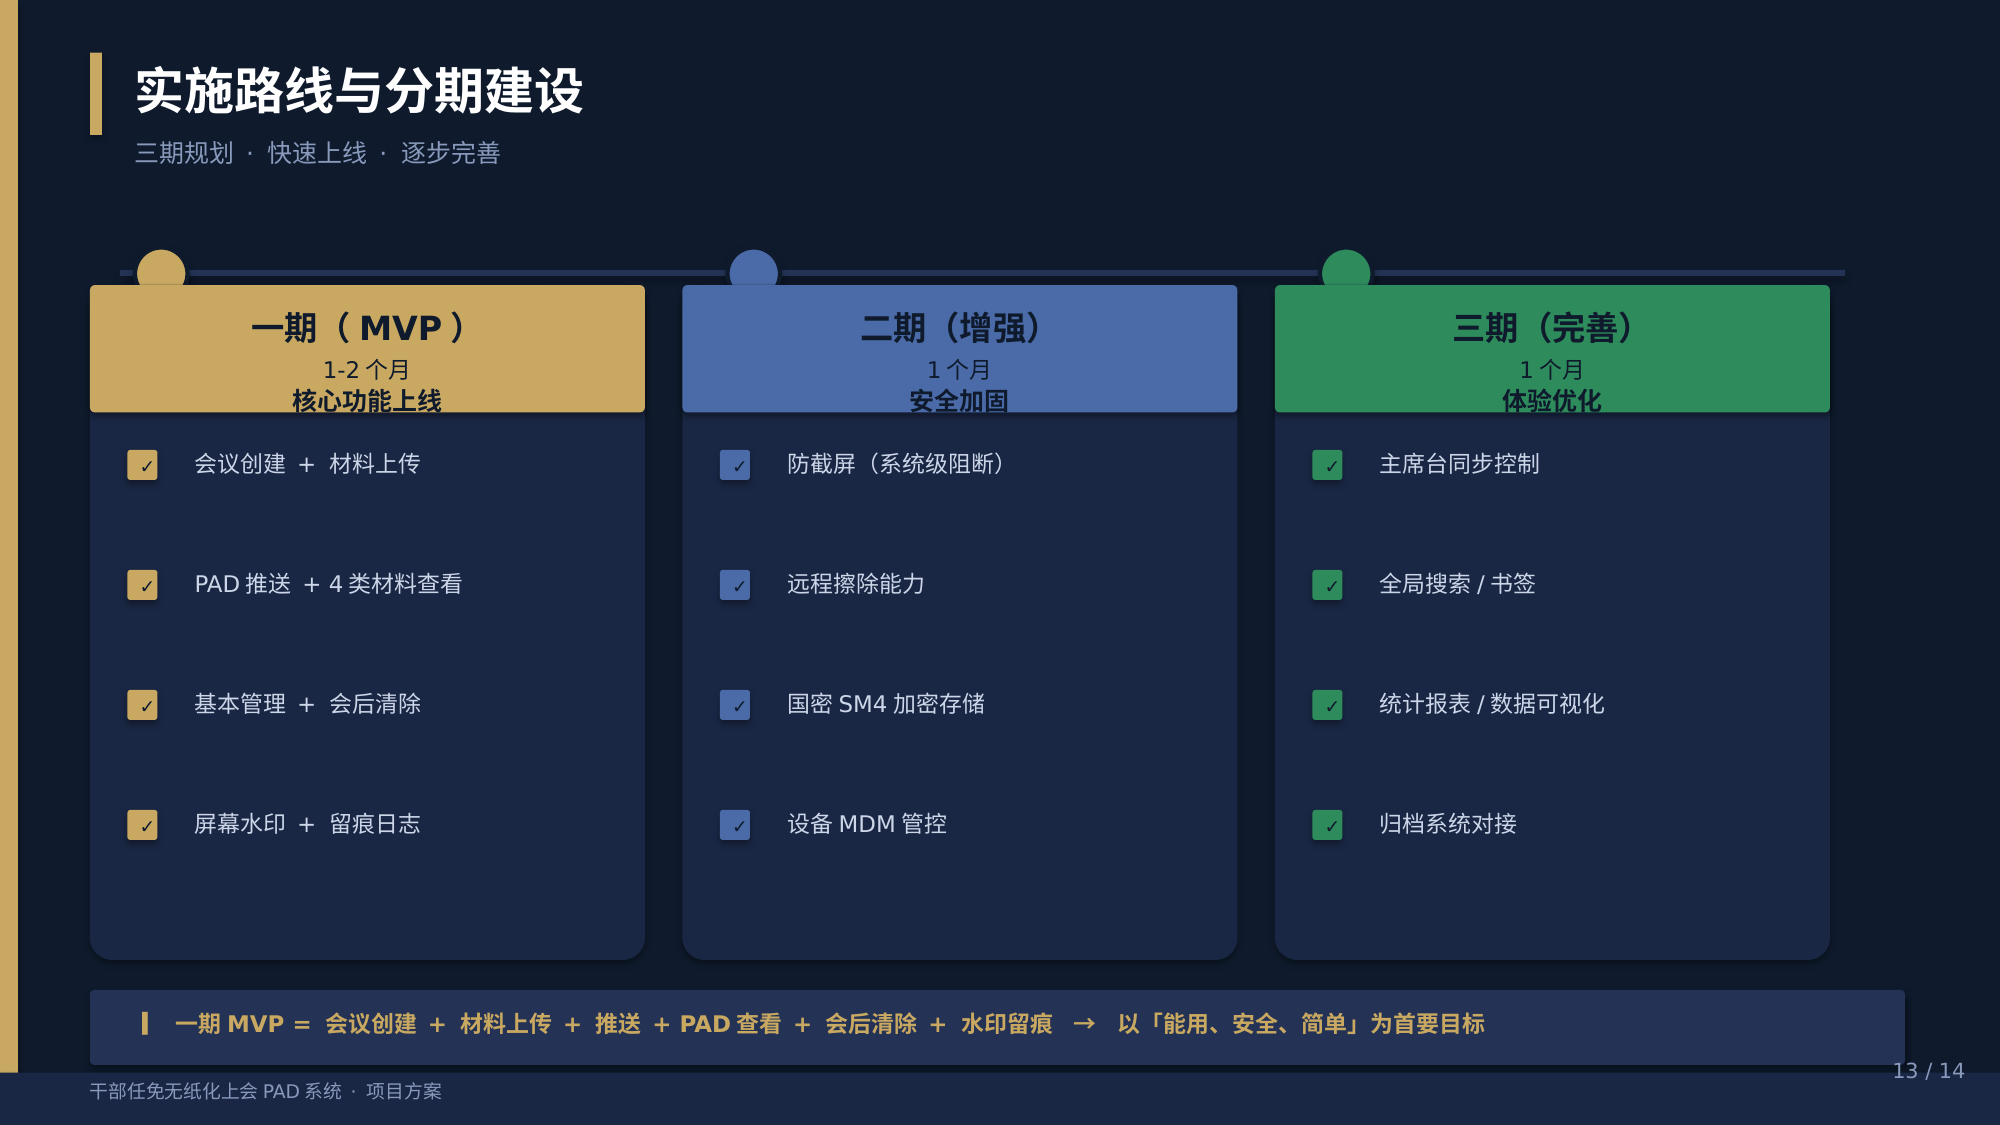2000x1125 pixels.
Task: Toggle the PAD 推送 + 4 类材料查看 checkbox
Action: (142, 585)
